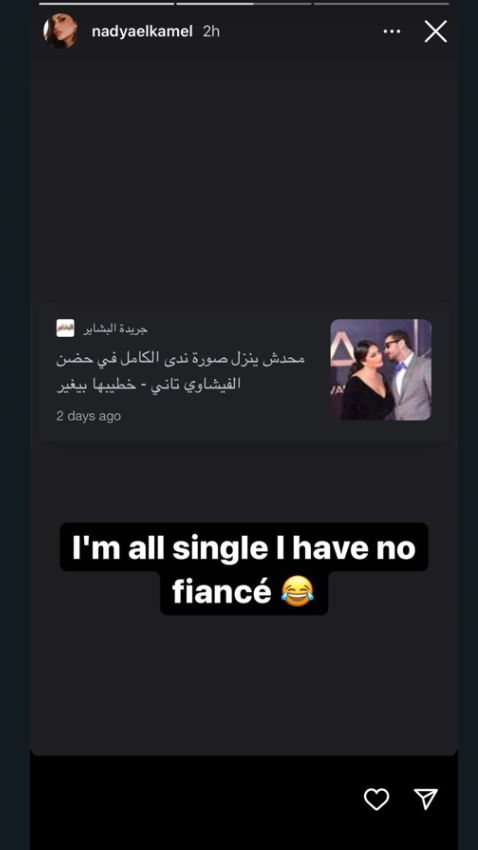View the article thumbnail of the couple
This screenshot has width=478, height=850.
click(381, 370)
